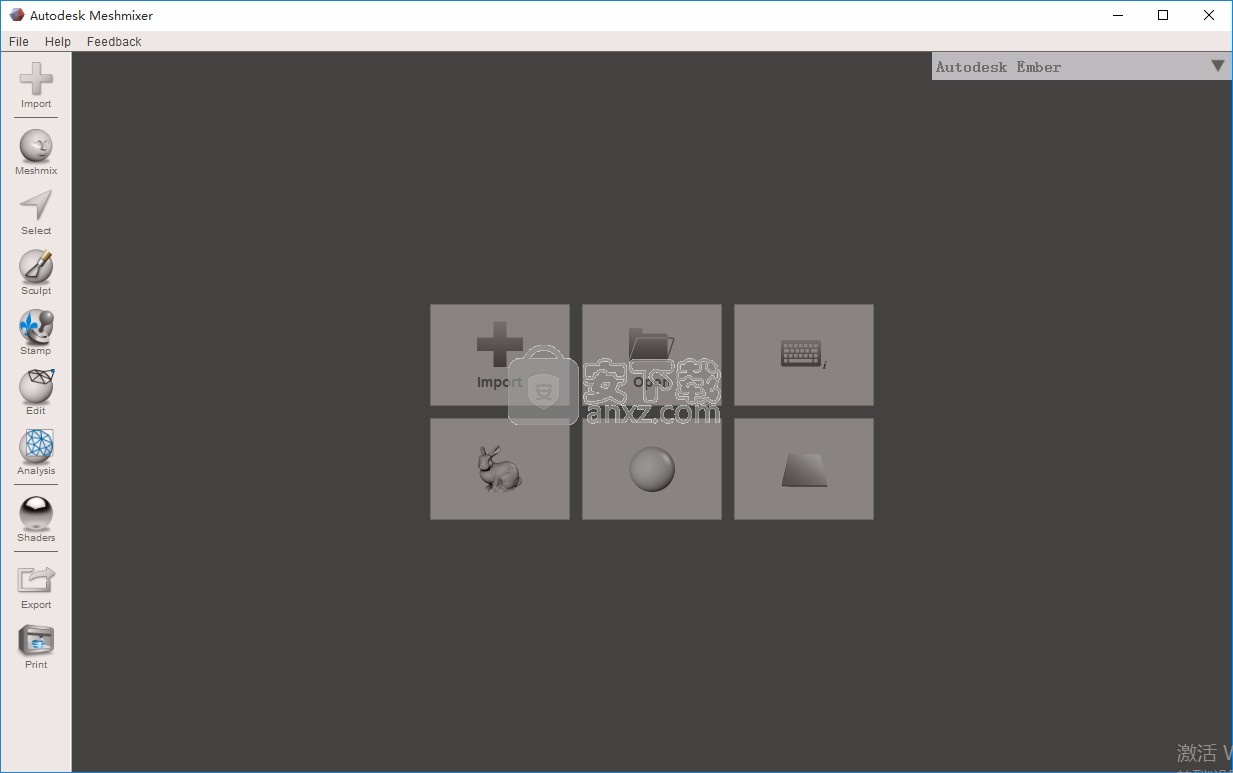1233x773 pixels.
Task: Maximize the Meshmixer window
Action: coord(1163,15)
